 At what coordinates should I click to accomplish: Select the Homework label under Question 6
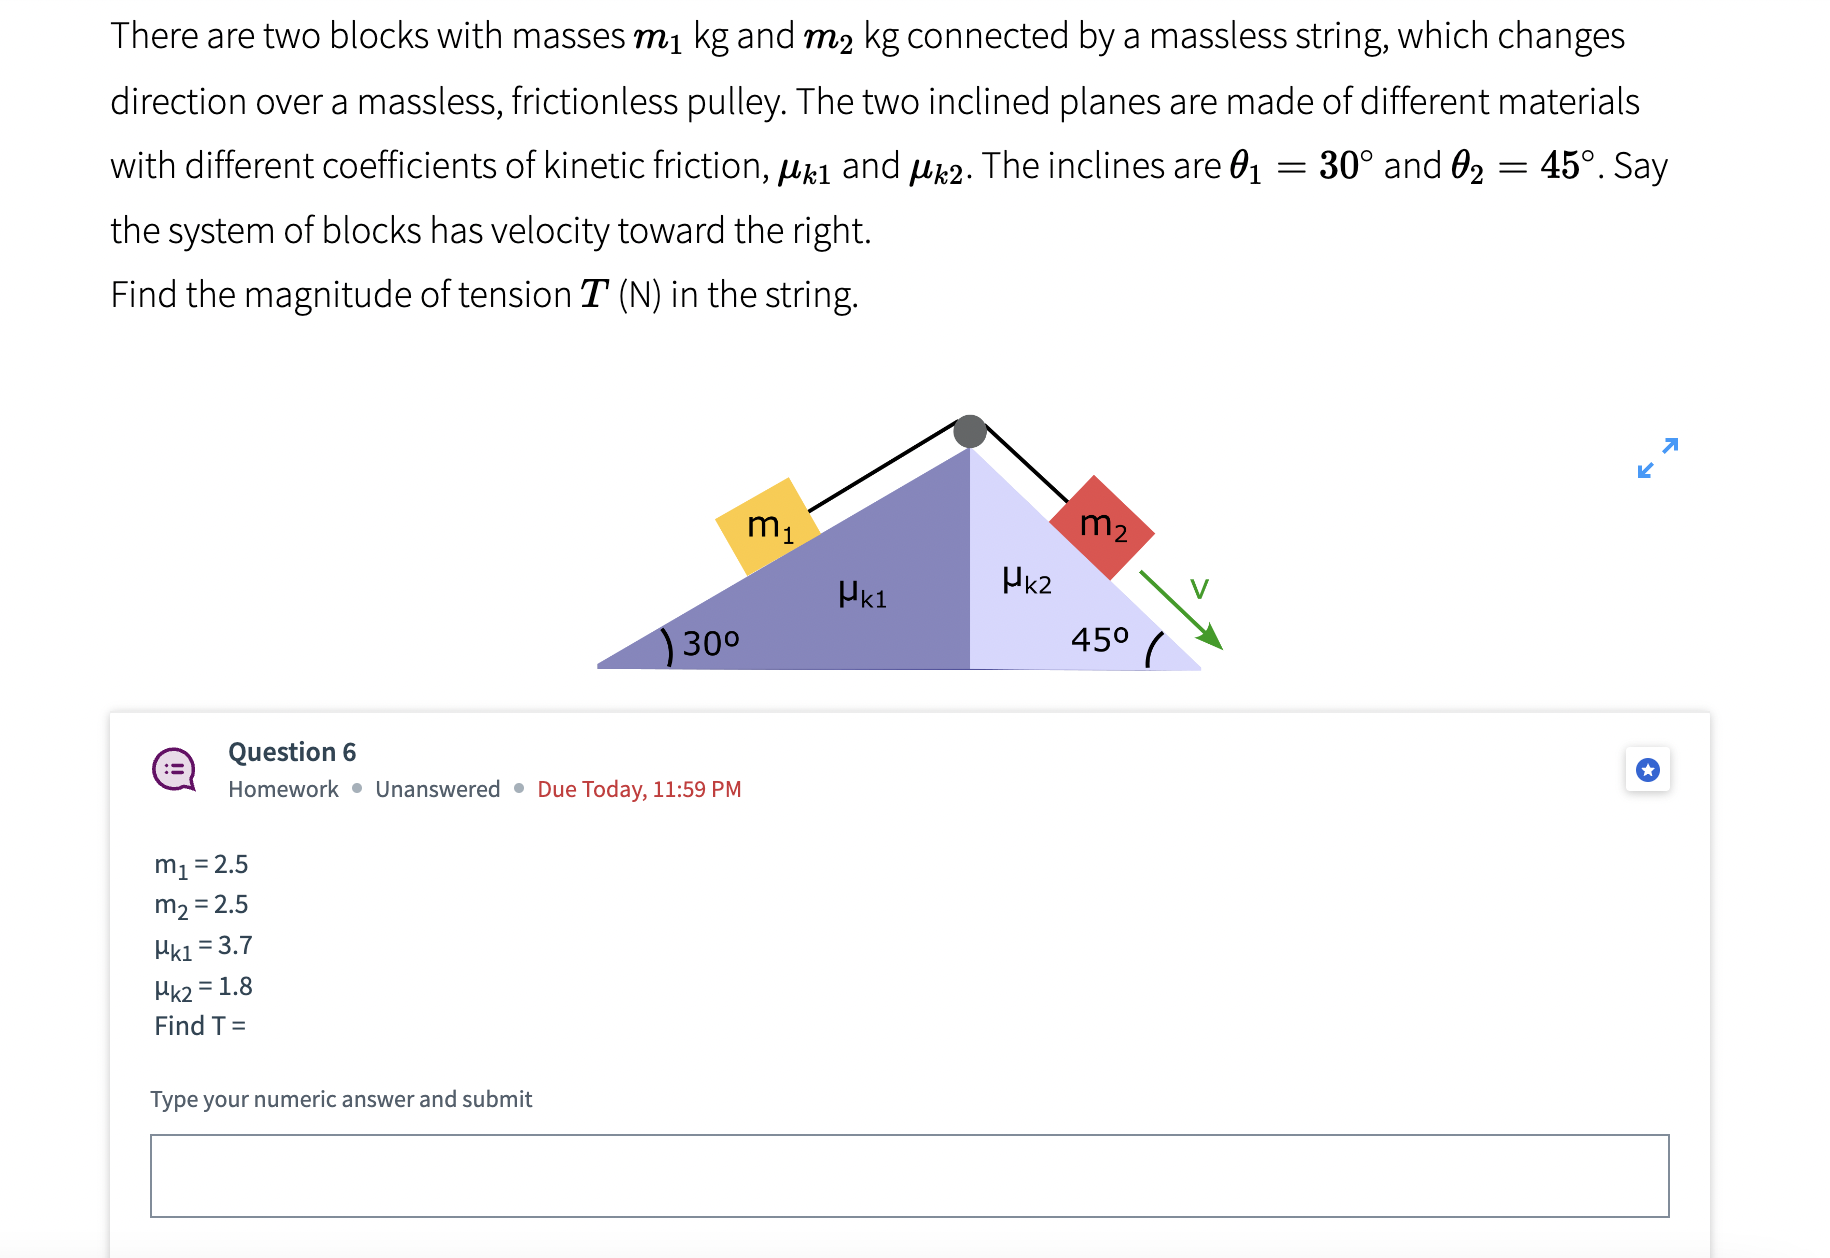tap(283, 789)
